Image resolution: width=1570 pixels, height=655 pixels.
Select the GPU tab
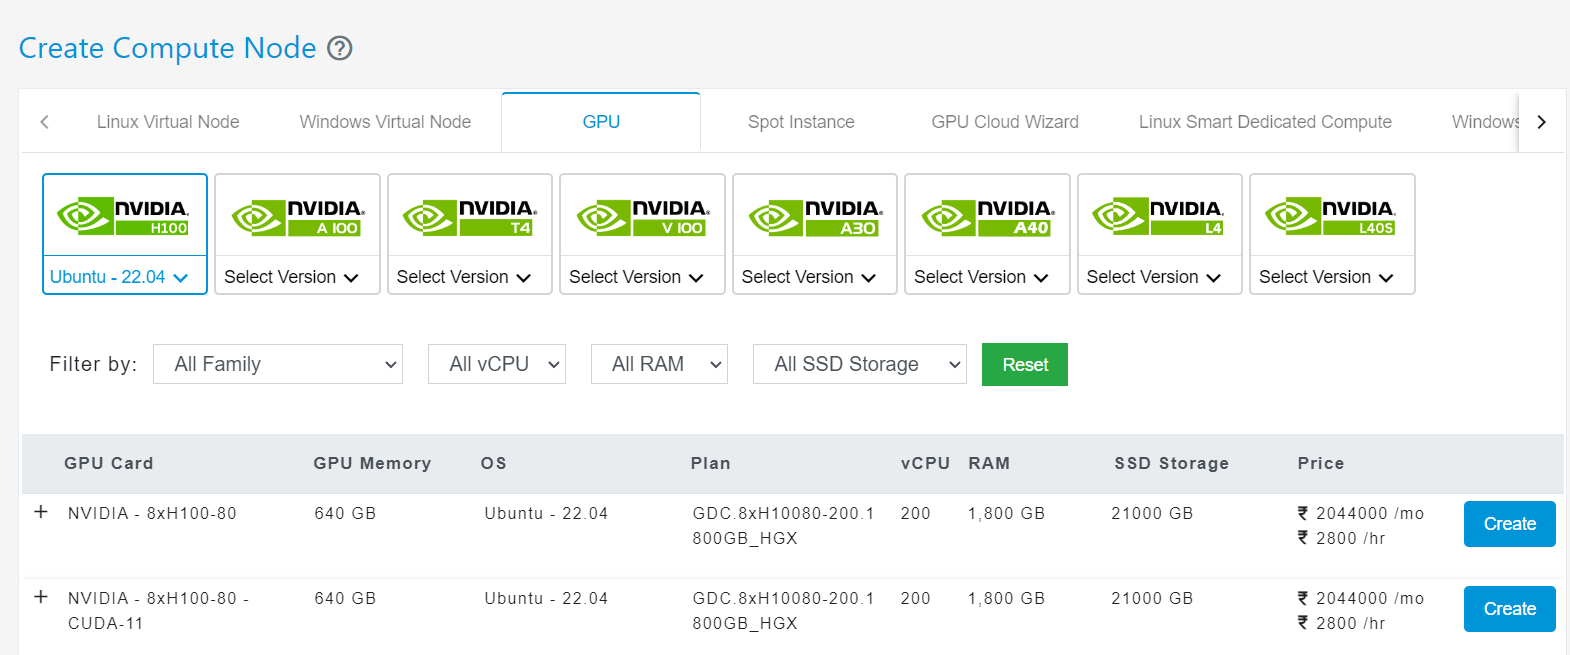pos(601,122)
